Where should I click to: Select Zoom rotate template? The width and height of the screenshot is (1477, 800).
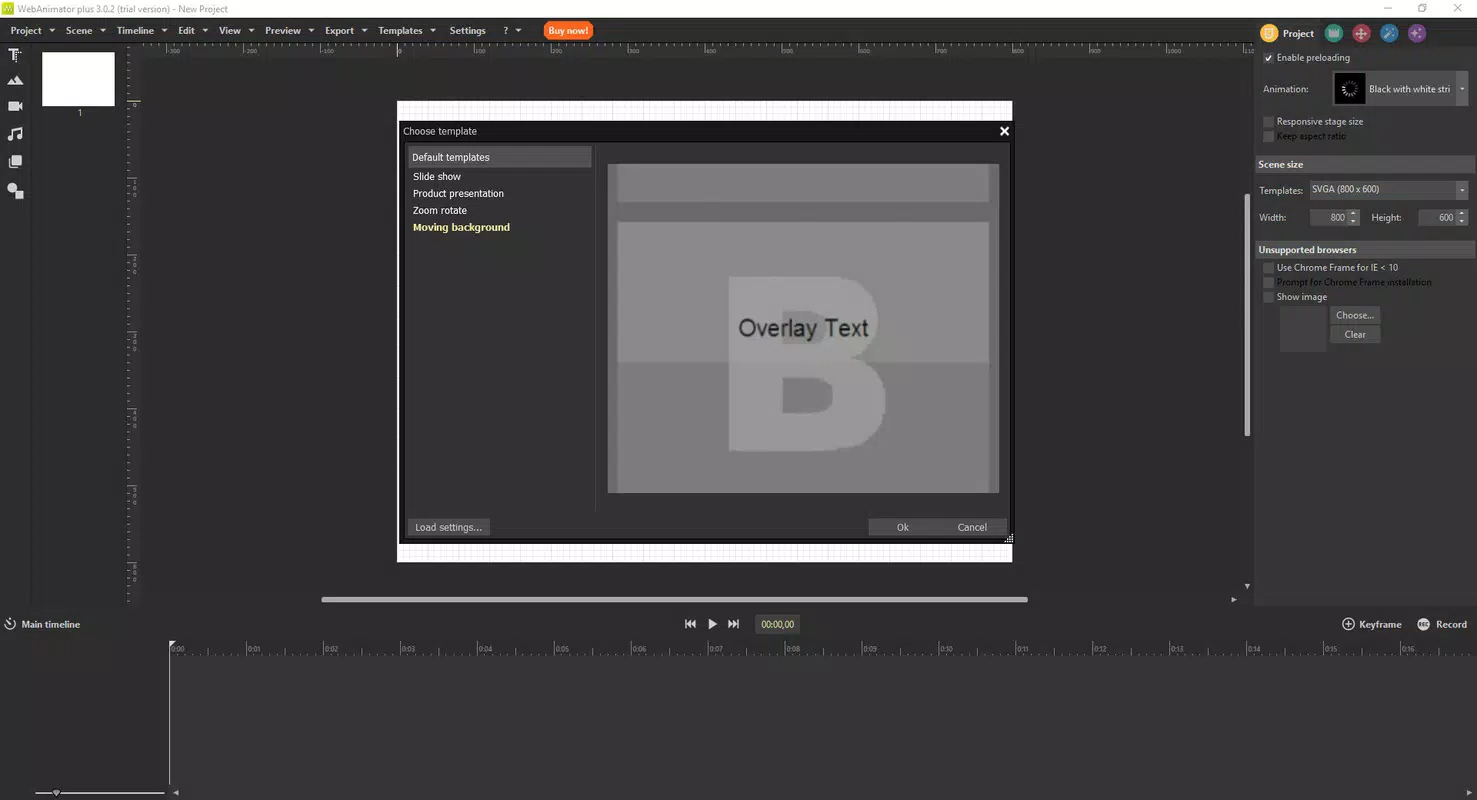tap(440, 211)
